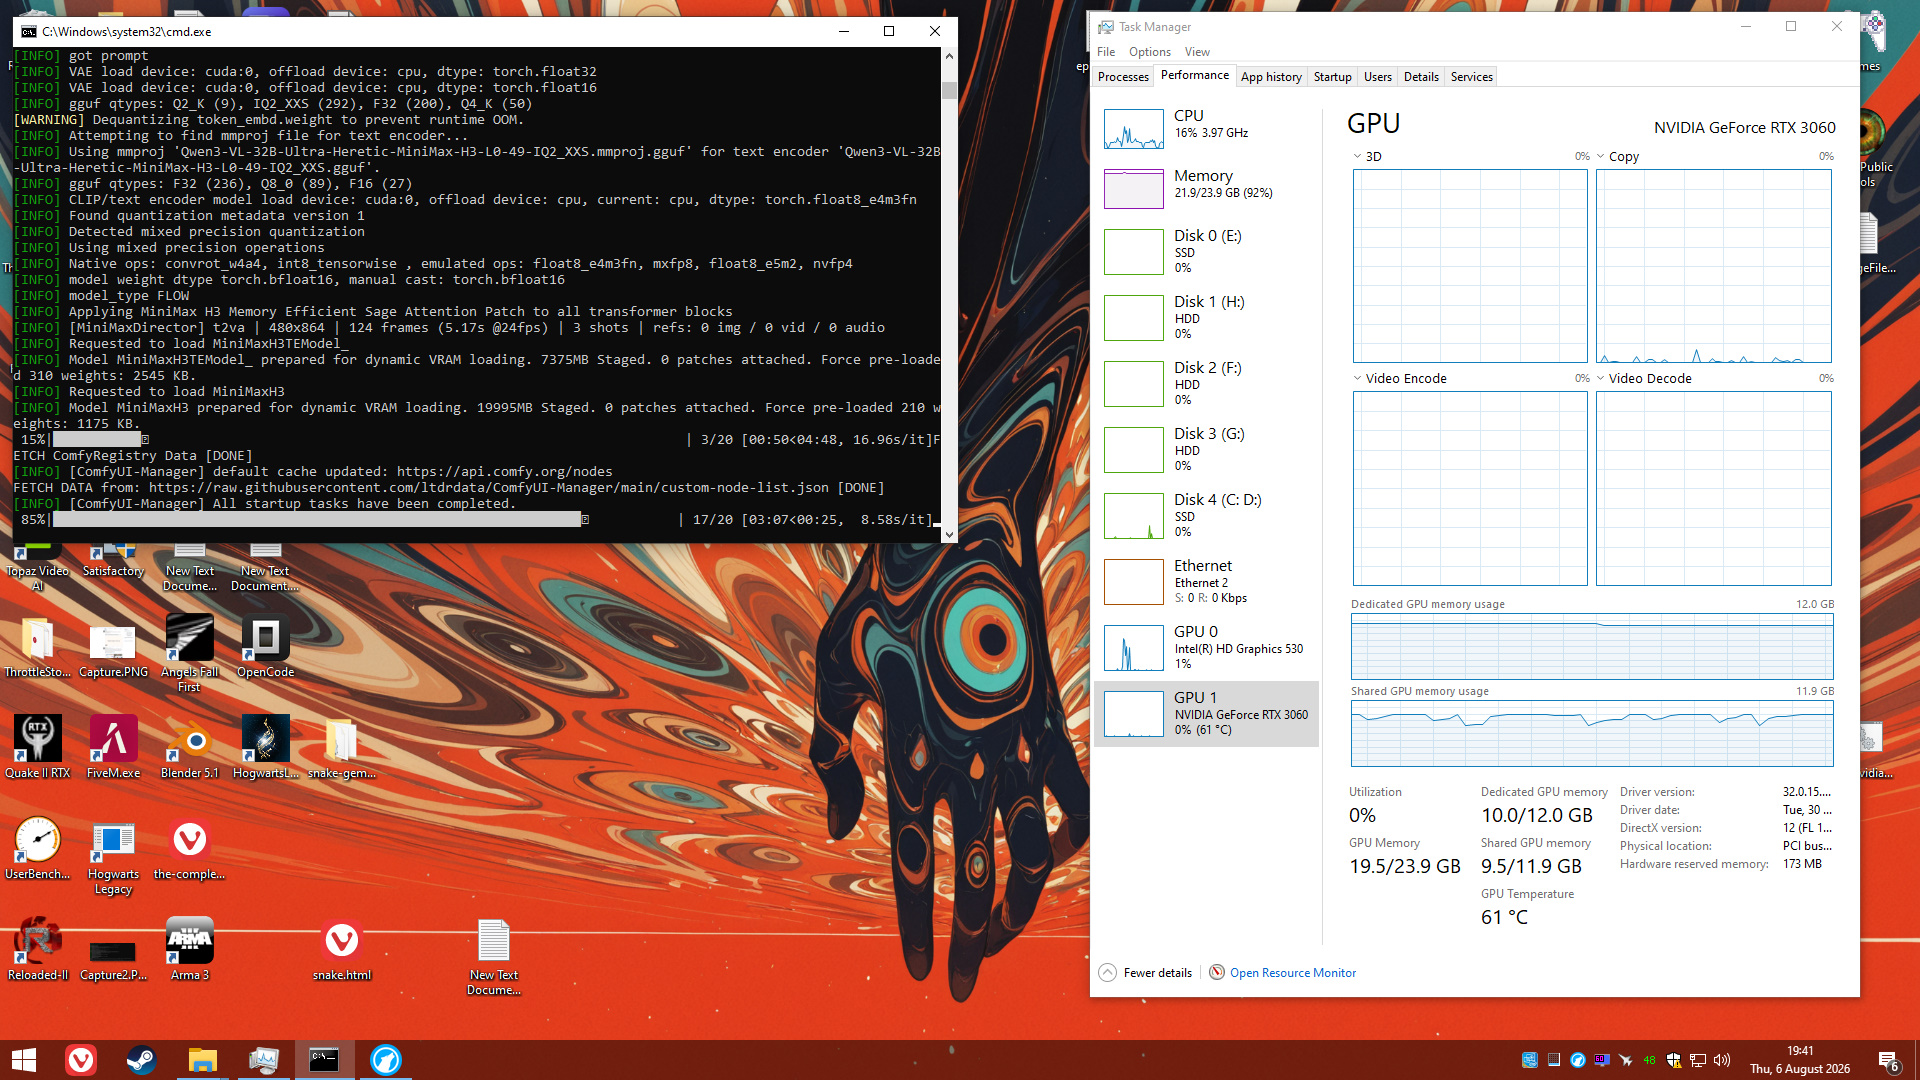1920x1080 pixels.
Task: Select CPU in the performance sidebar
Action: pyautogui.click(x=1206, y=129)
